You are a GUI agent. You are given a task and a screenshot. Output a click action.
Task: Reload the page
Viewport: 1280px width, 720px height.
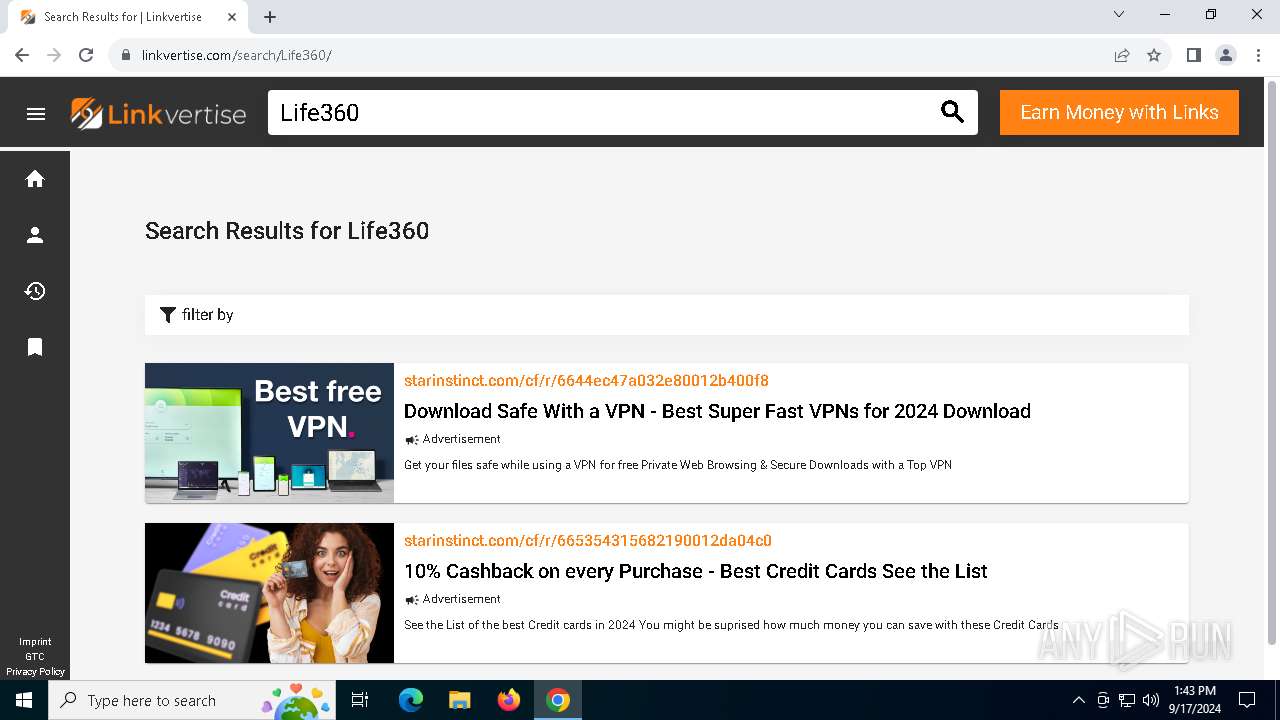click(86, 55)
